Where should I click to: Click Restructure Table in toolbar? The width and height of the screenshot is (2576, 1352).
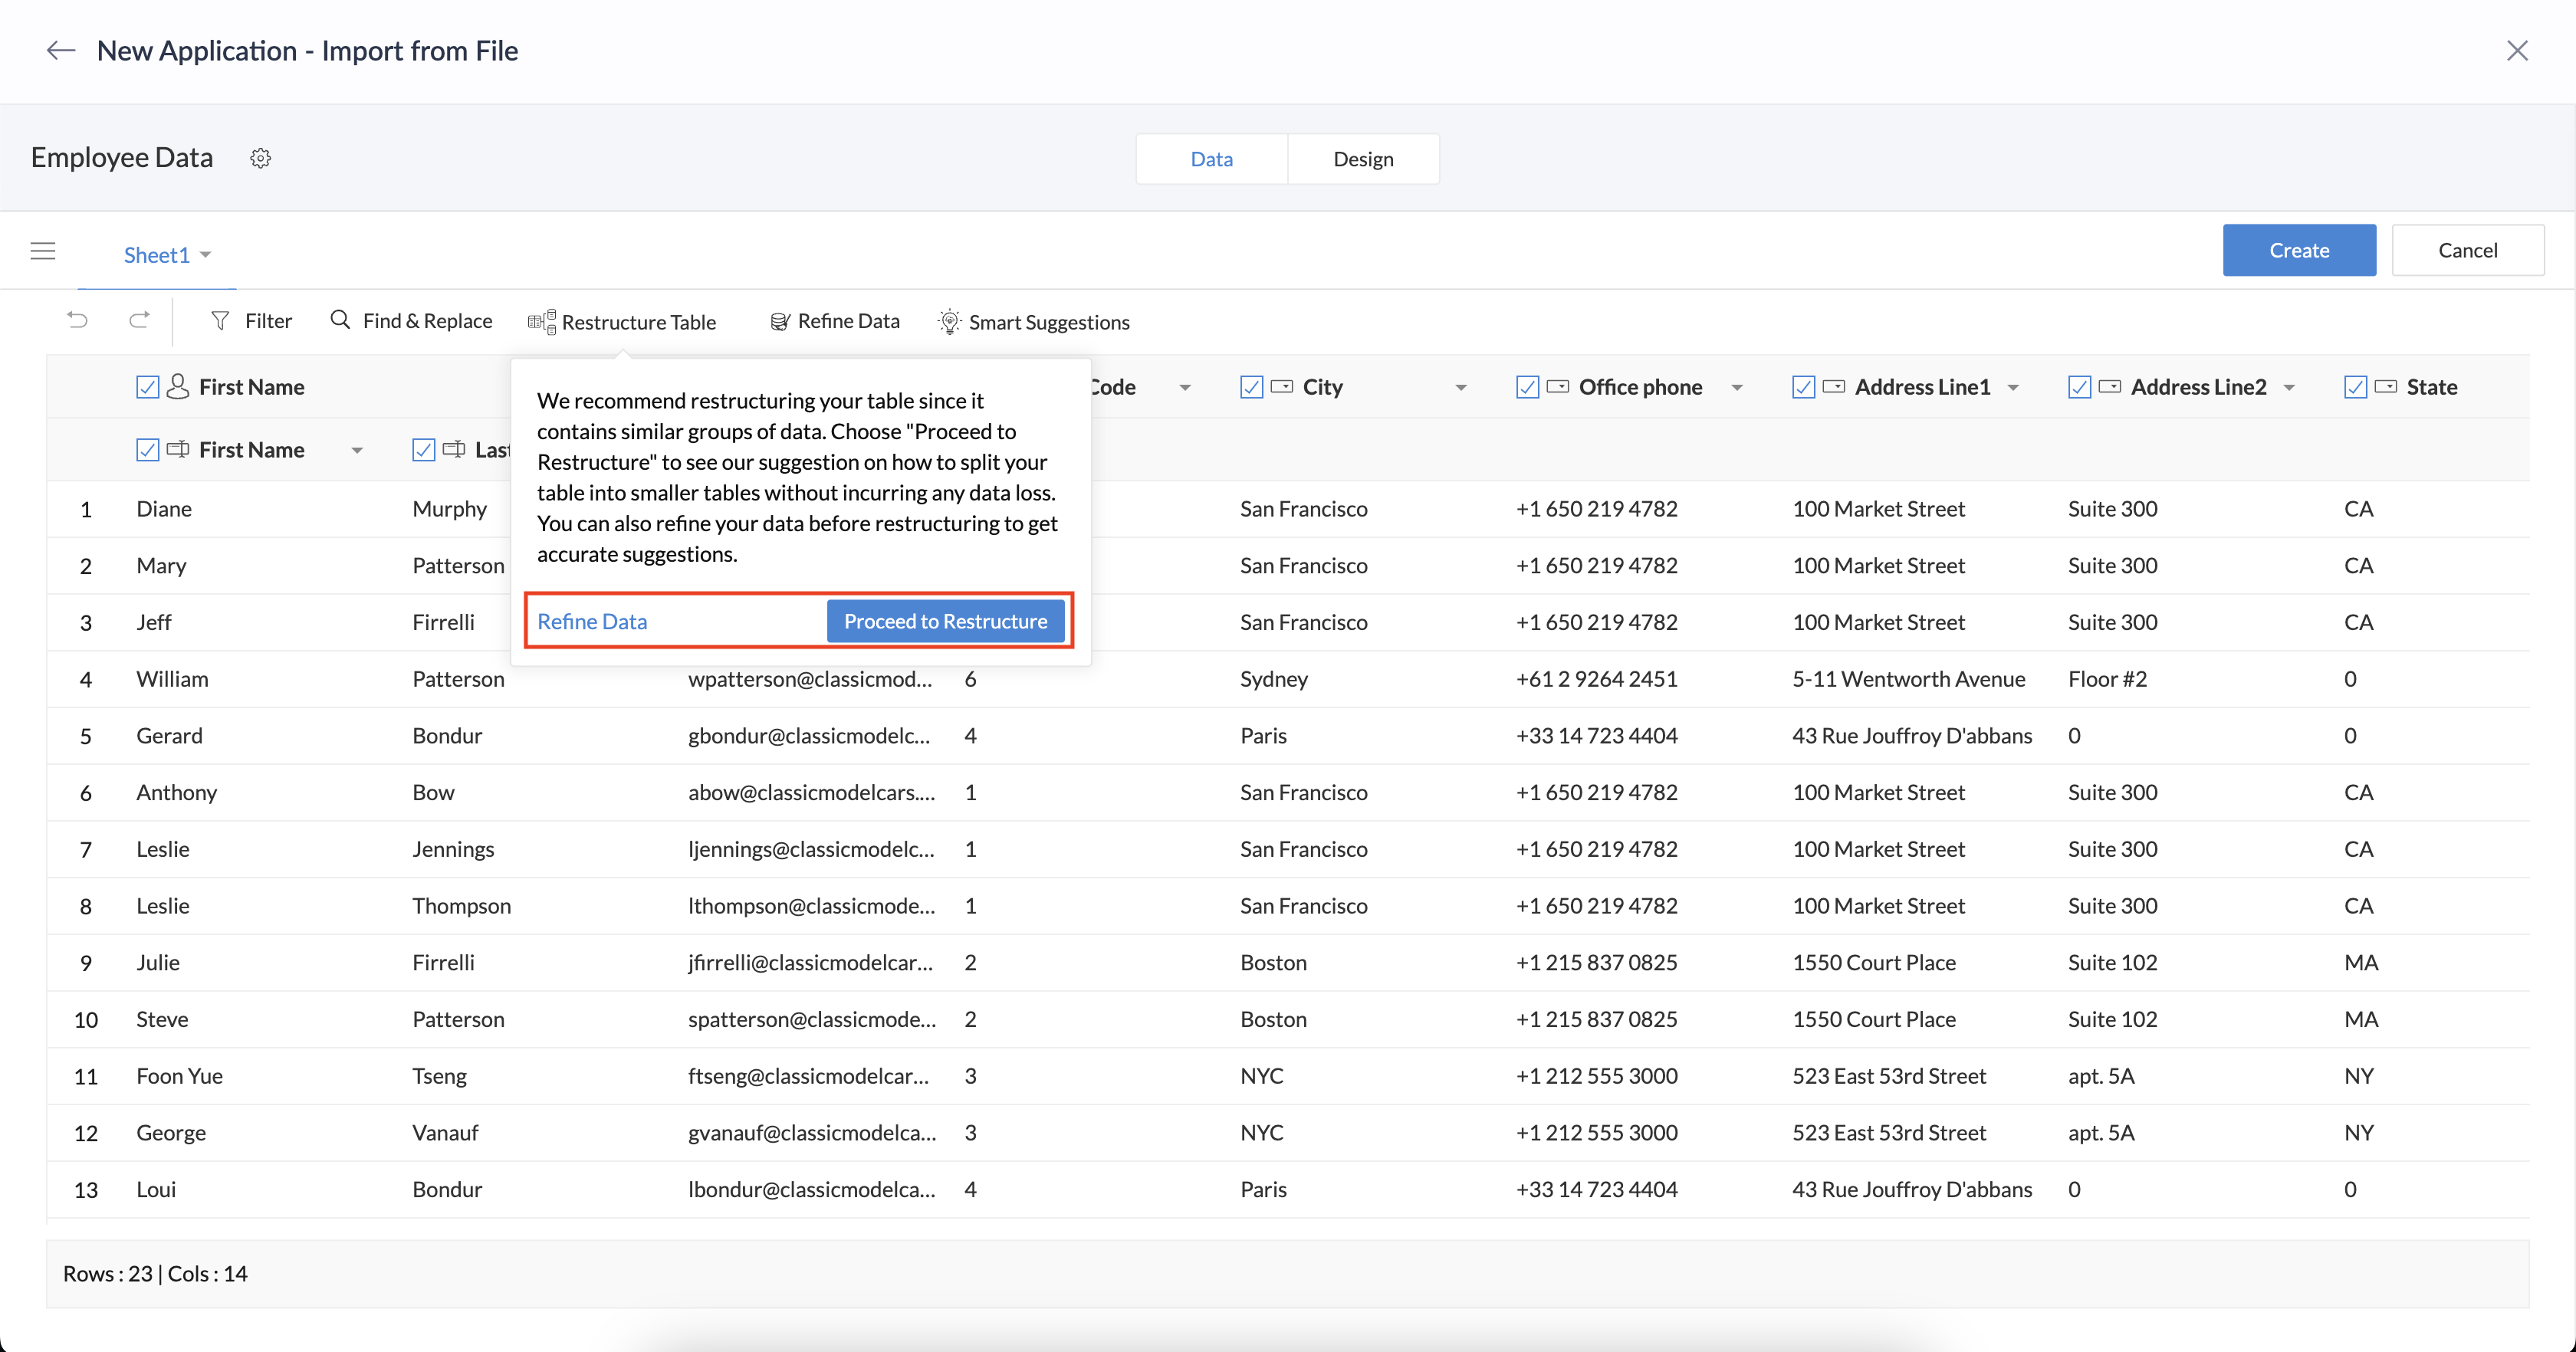tap(622, 322)
